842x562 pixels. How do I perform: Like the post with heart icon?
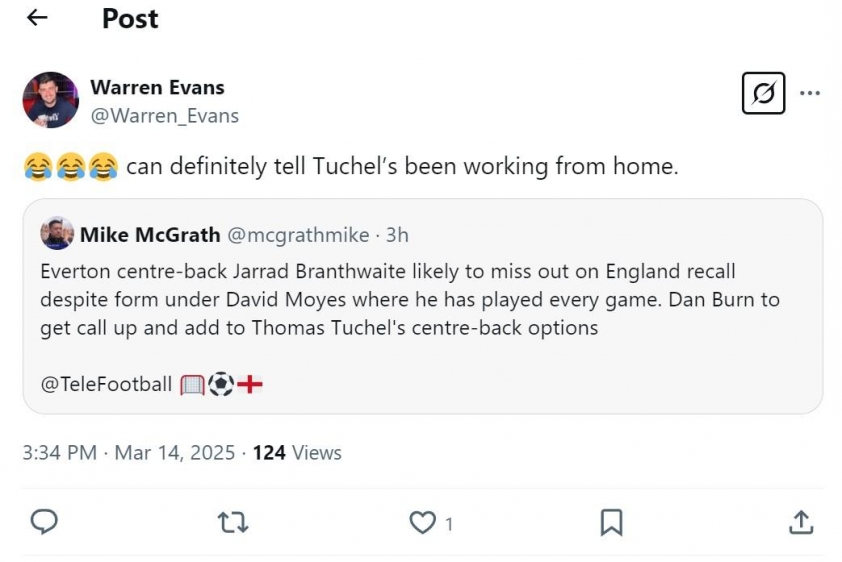coord(424,522)
